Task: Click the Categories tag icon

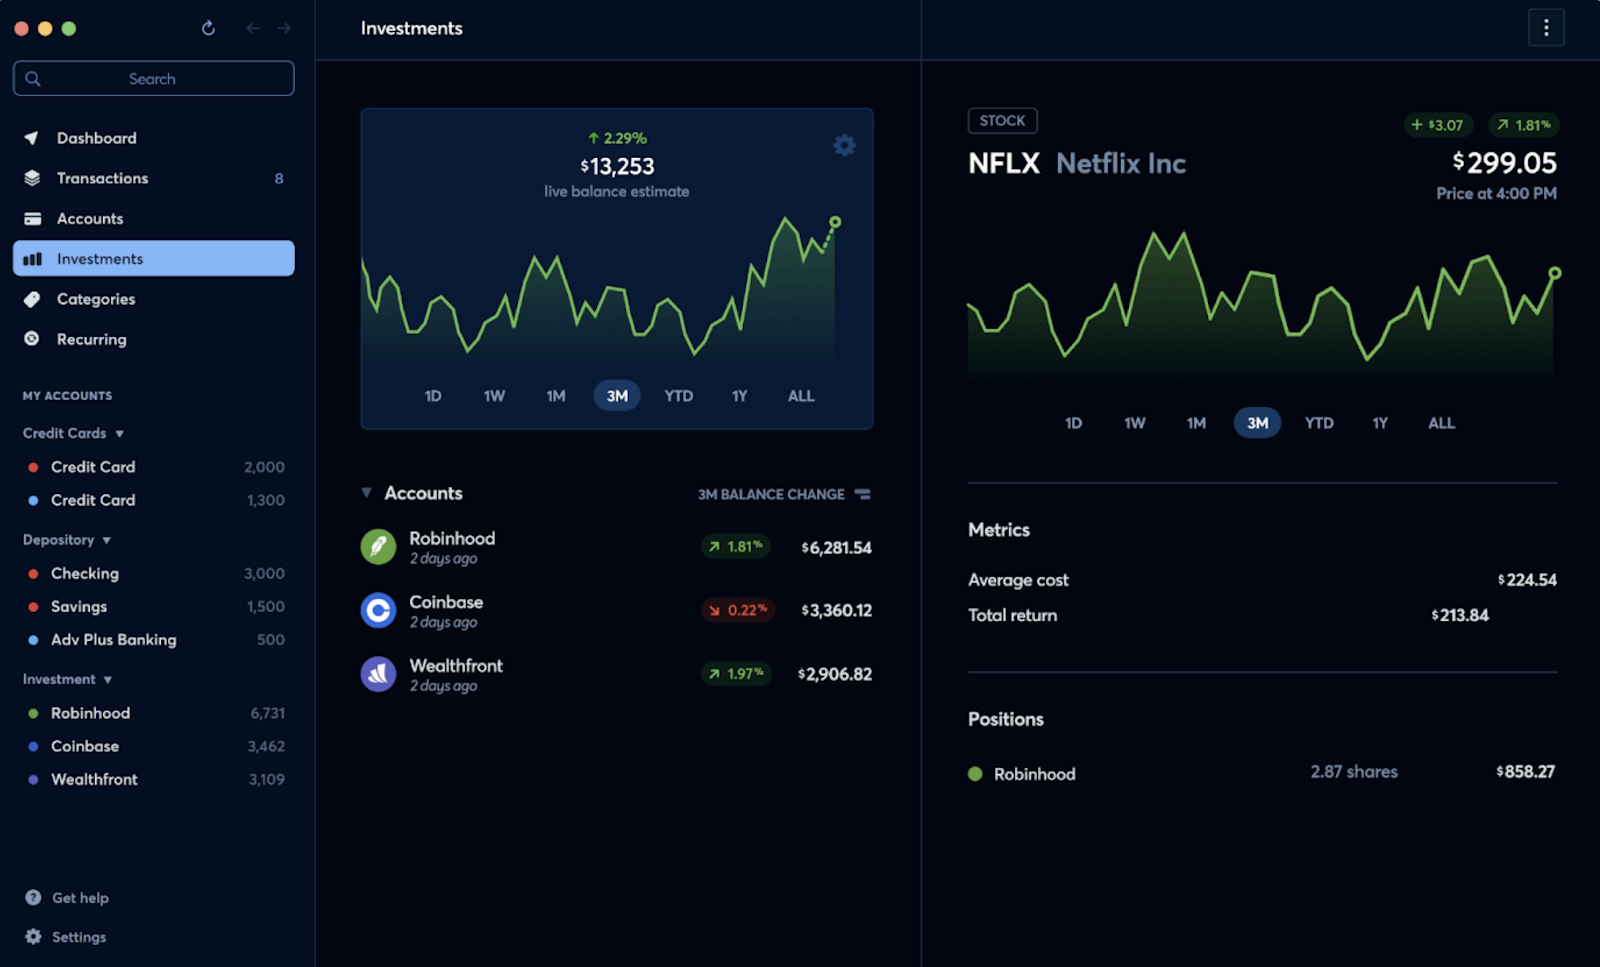Action: coord(32,299)
